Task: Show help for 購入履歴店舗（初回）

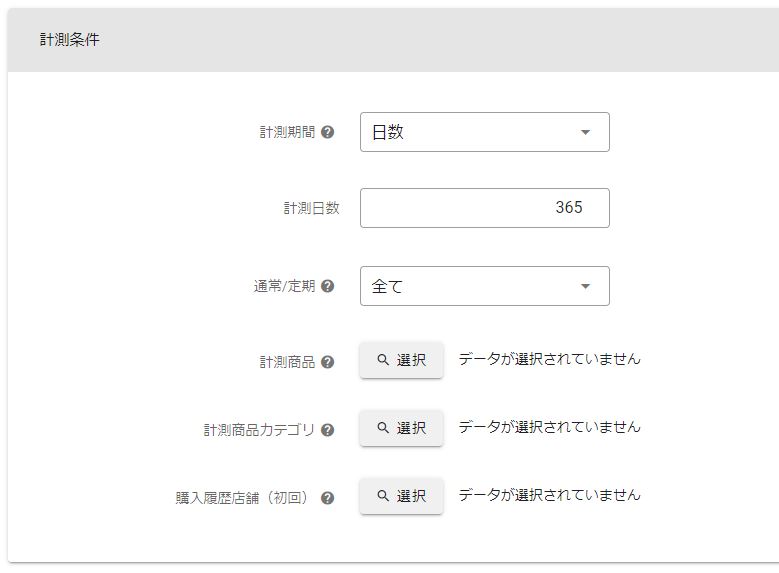Action: [x=328, y=498]
